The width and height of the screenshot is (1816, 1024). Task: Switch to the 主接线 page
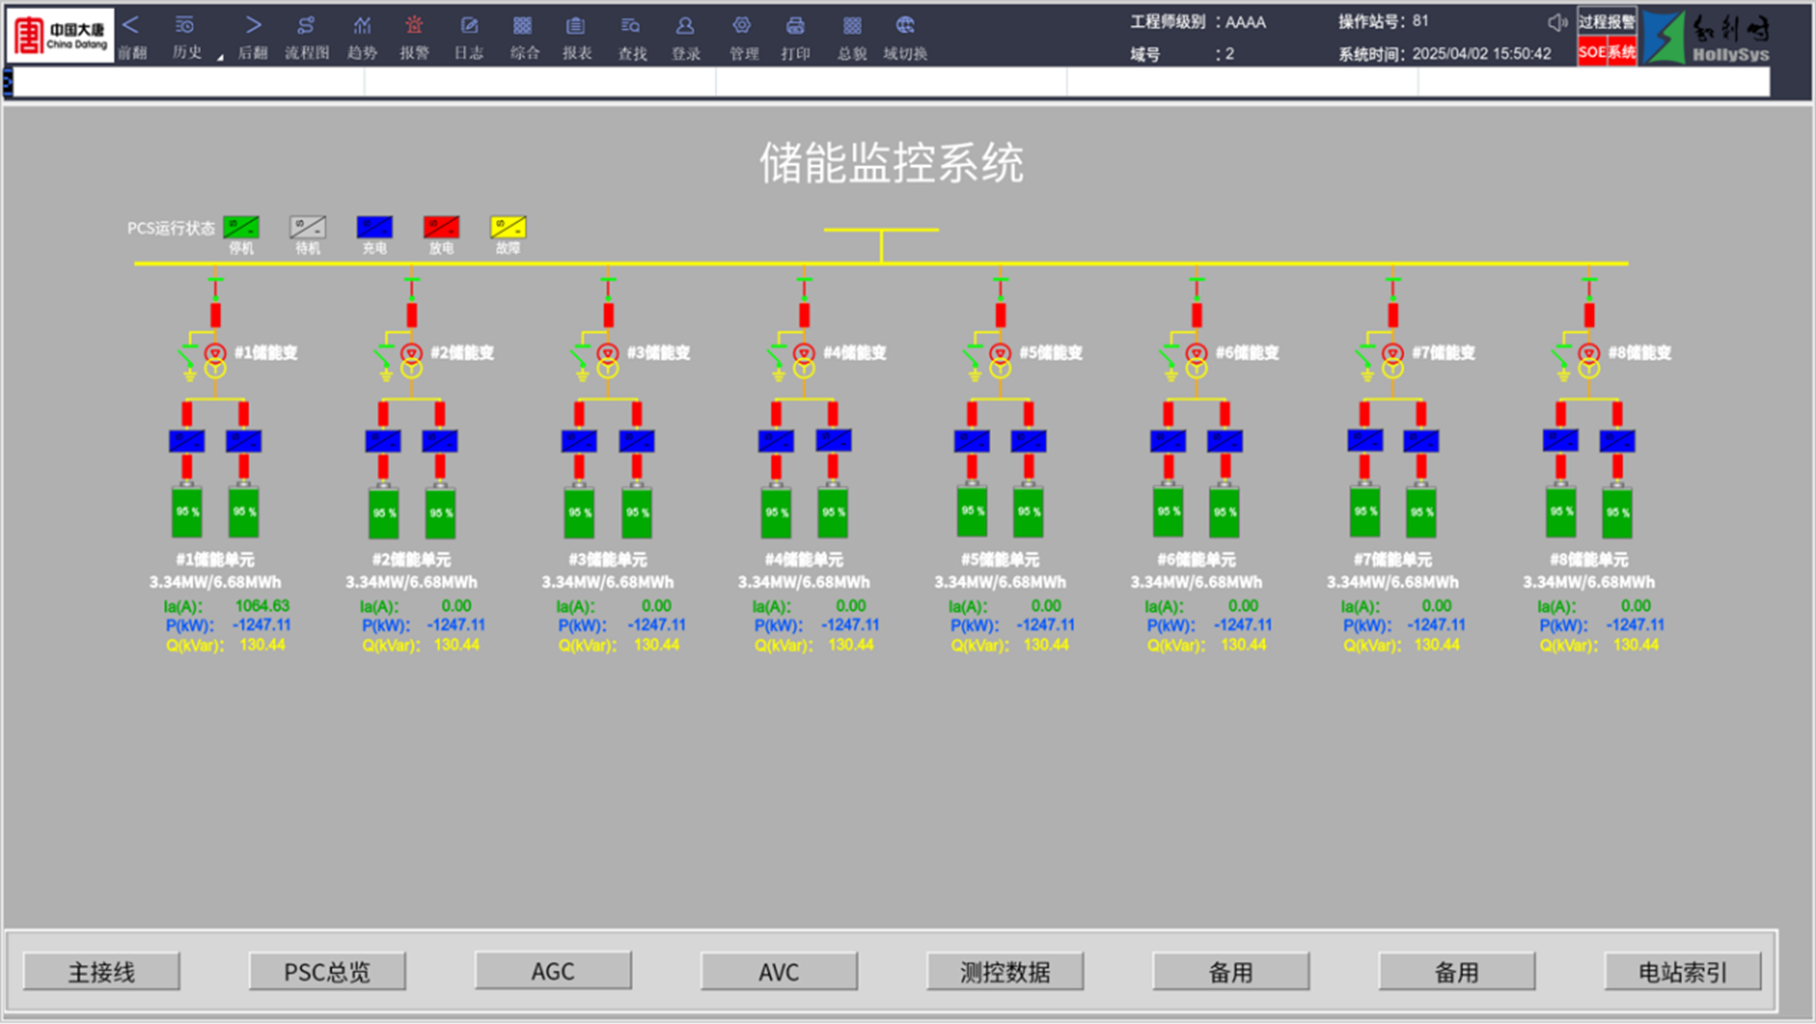click(101, 971)
